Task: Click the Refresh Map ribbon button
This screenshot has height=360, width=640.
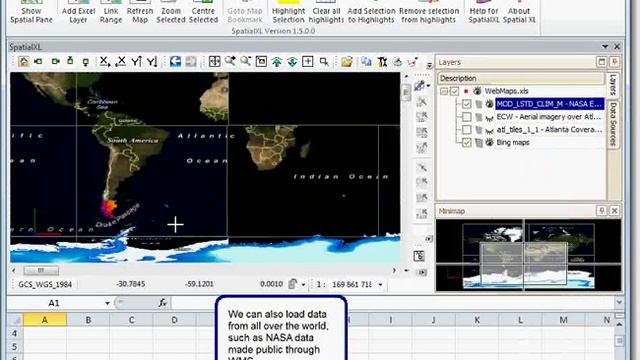Action: coord(140,13)
